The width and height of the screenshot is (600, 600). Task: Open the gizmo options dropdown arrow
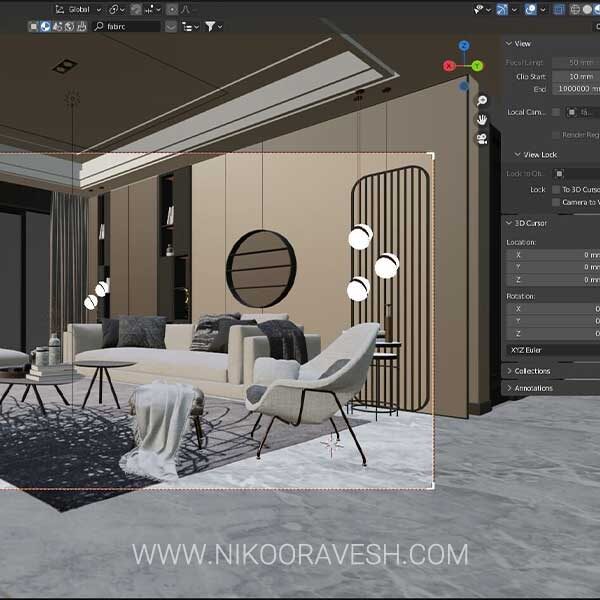coord(514,10)
